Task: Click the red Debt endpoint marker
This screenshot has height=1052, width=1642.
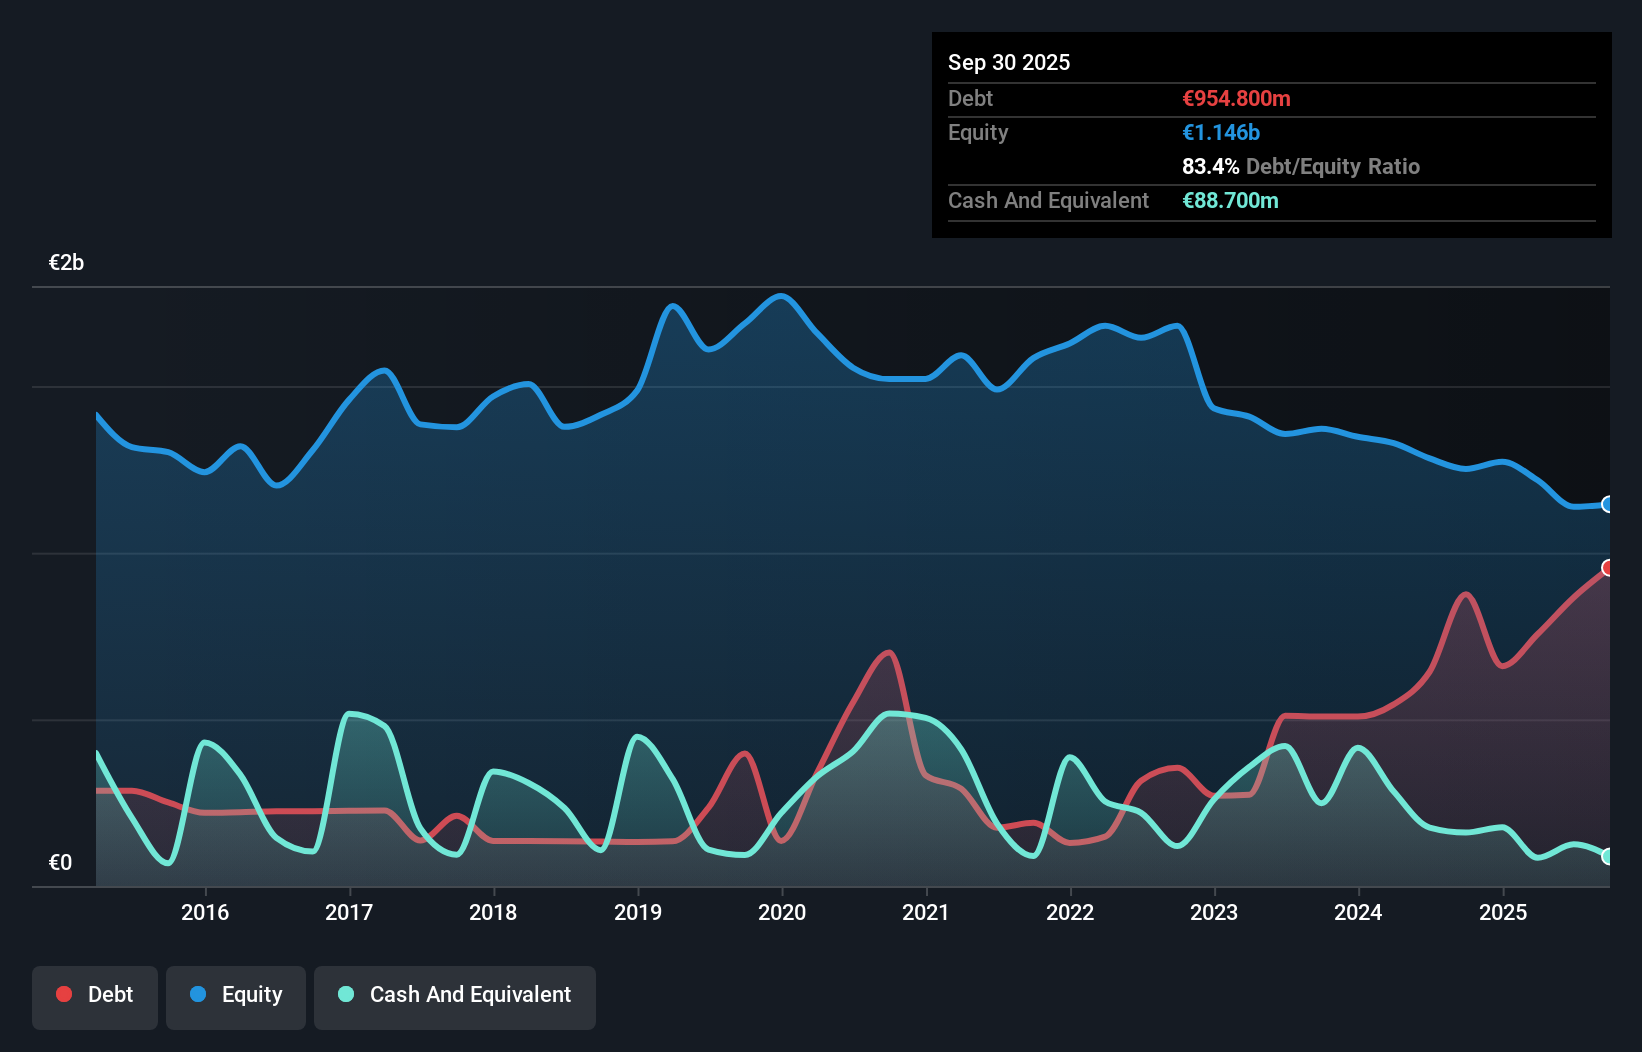Action: pos(1608,568)
